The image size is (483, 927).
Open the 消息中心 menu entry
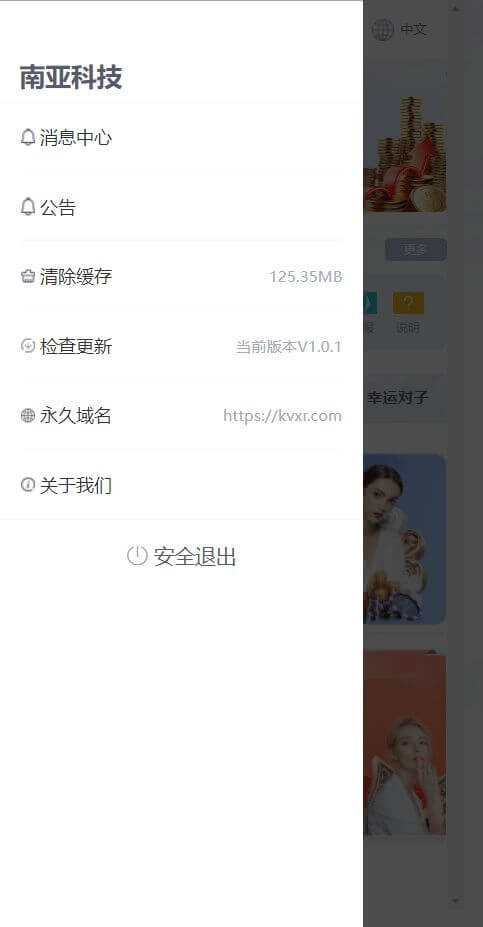tap(181, 138)
